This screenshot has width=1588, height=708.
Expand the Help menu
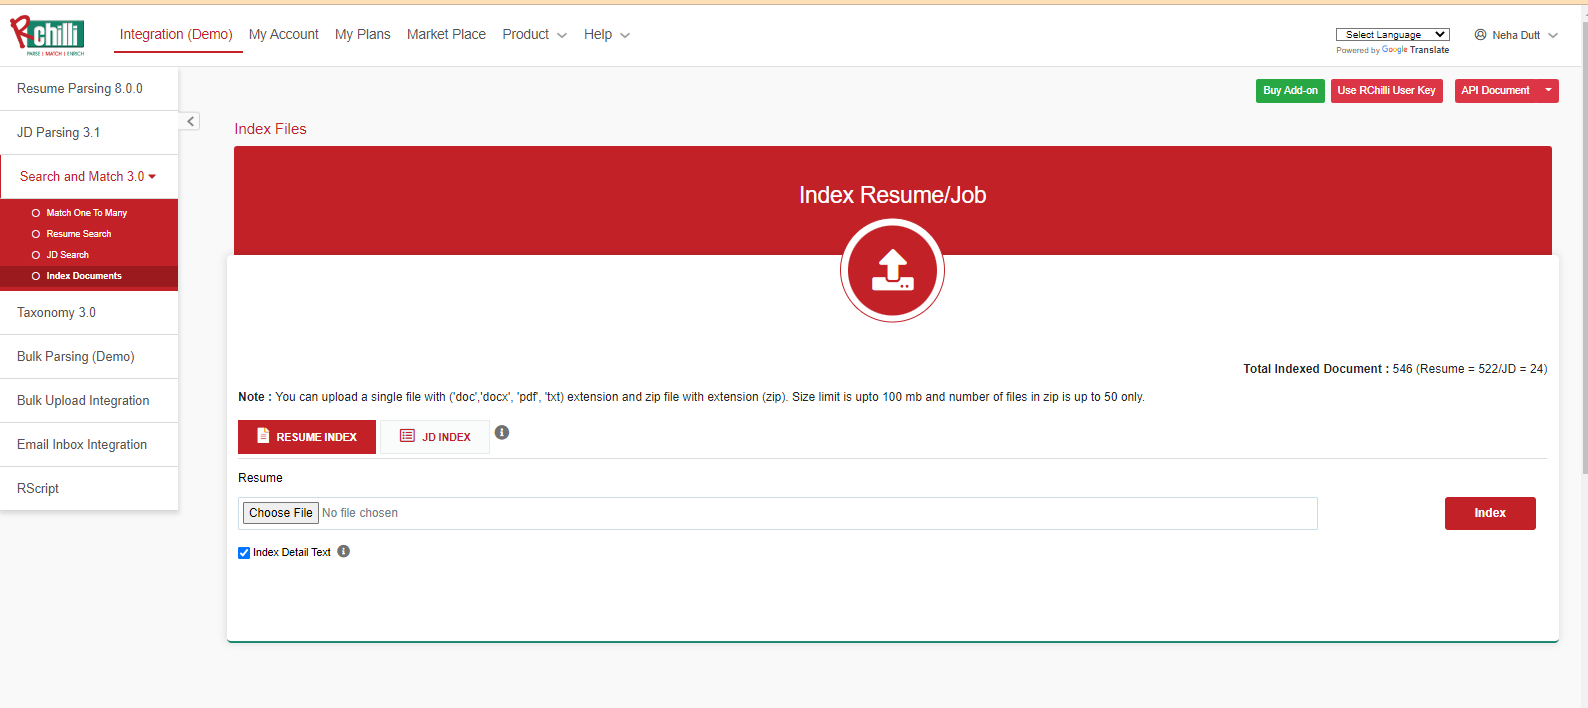(606, 34)
